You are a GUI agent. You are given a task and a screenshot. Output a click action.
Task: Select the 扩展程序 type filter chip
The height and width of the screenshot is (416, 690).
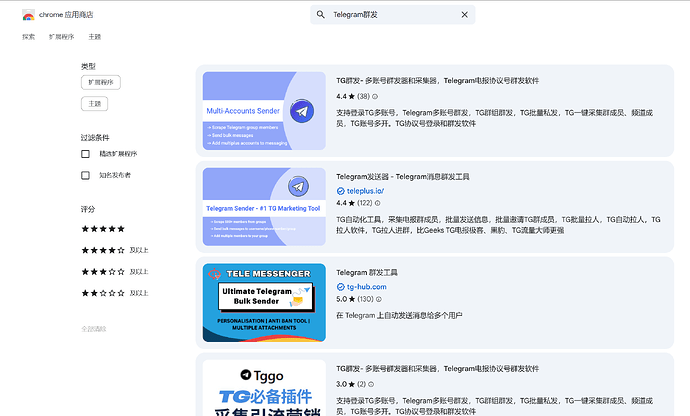pos(101,82)
